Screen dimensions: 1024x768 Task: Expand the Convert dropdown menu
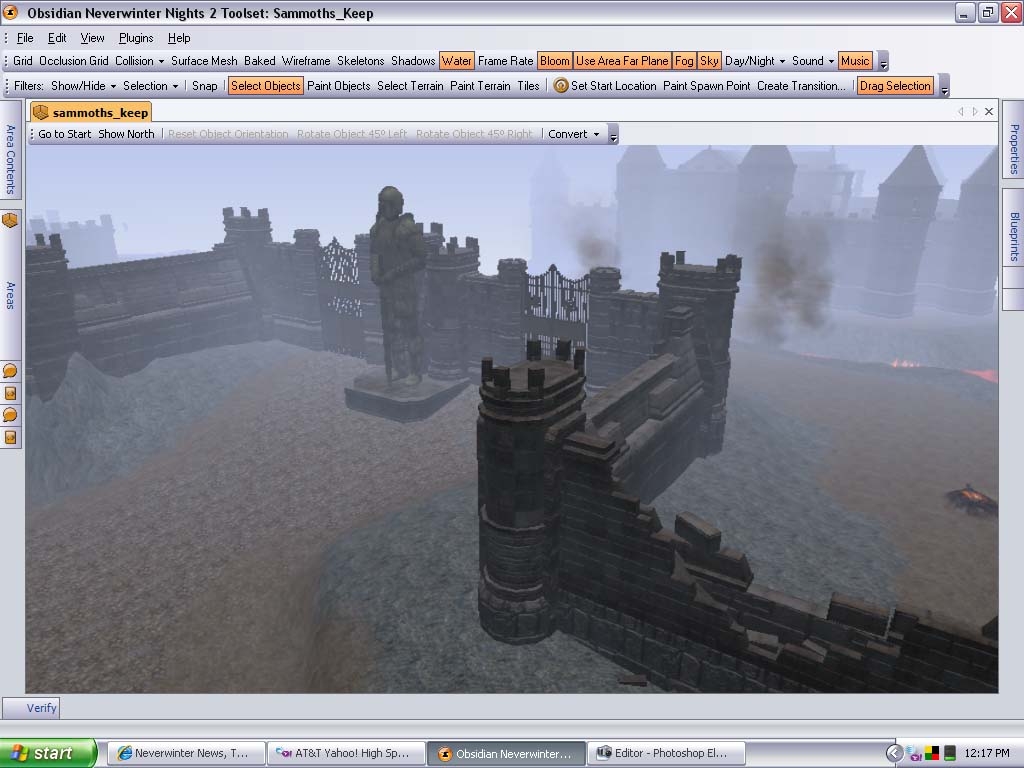(574, 134)
